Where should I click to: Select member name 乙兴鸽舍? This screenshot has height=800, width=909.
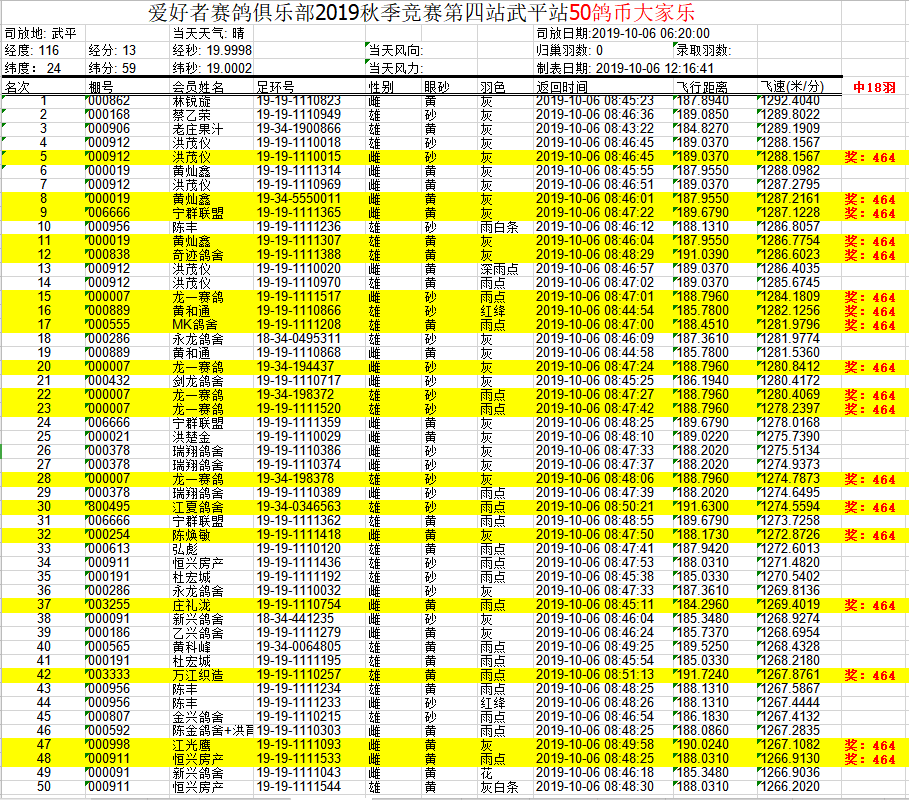[x=198, y=632]
